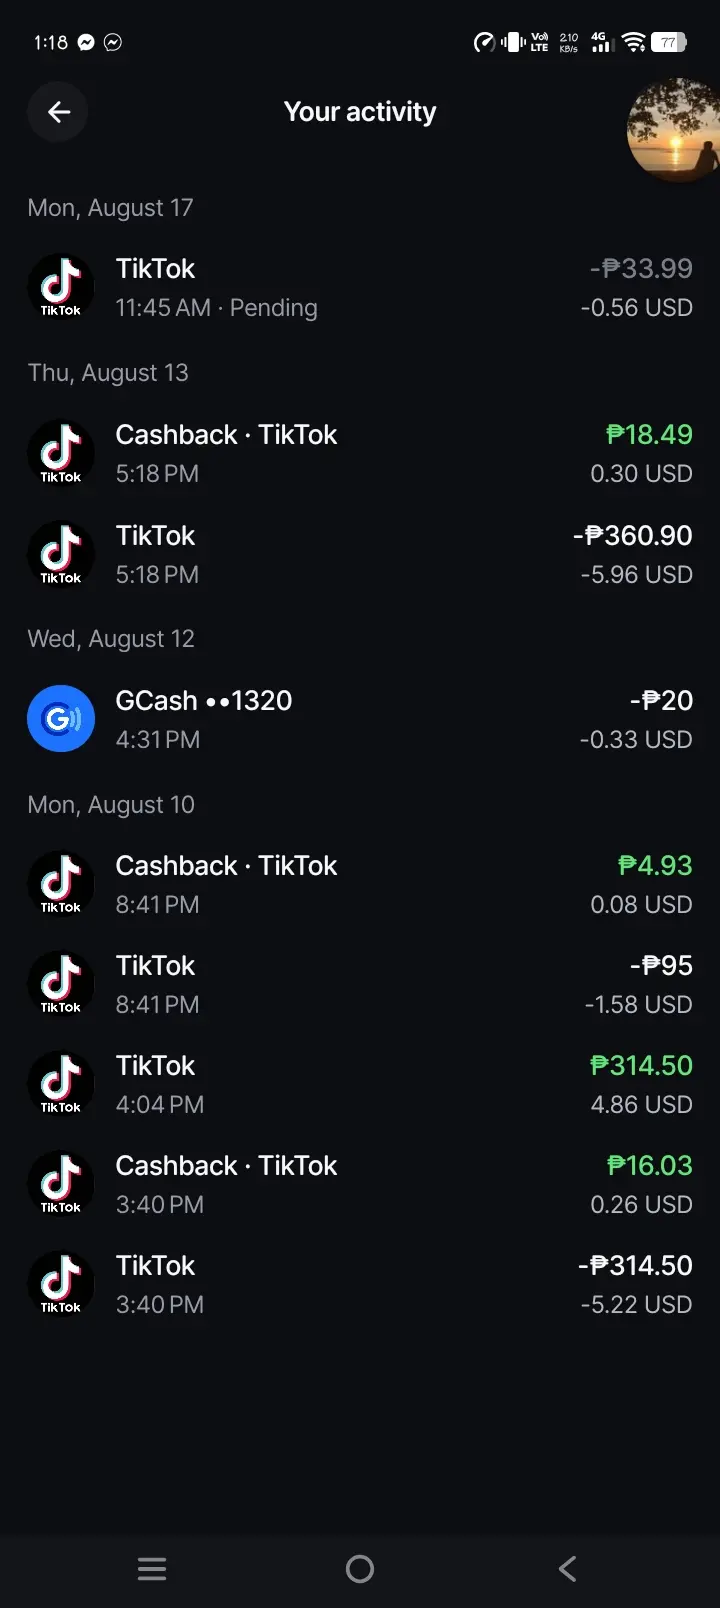View the ₱16.03 Cashback · TikTok entry
The height and width of the screenshot is (1608, 720).
pos(360,1184)
